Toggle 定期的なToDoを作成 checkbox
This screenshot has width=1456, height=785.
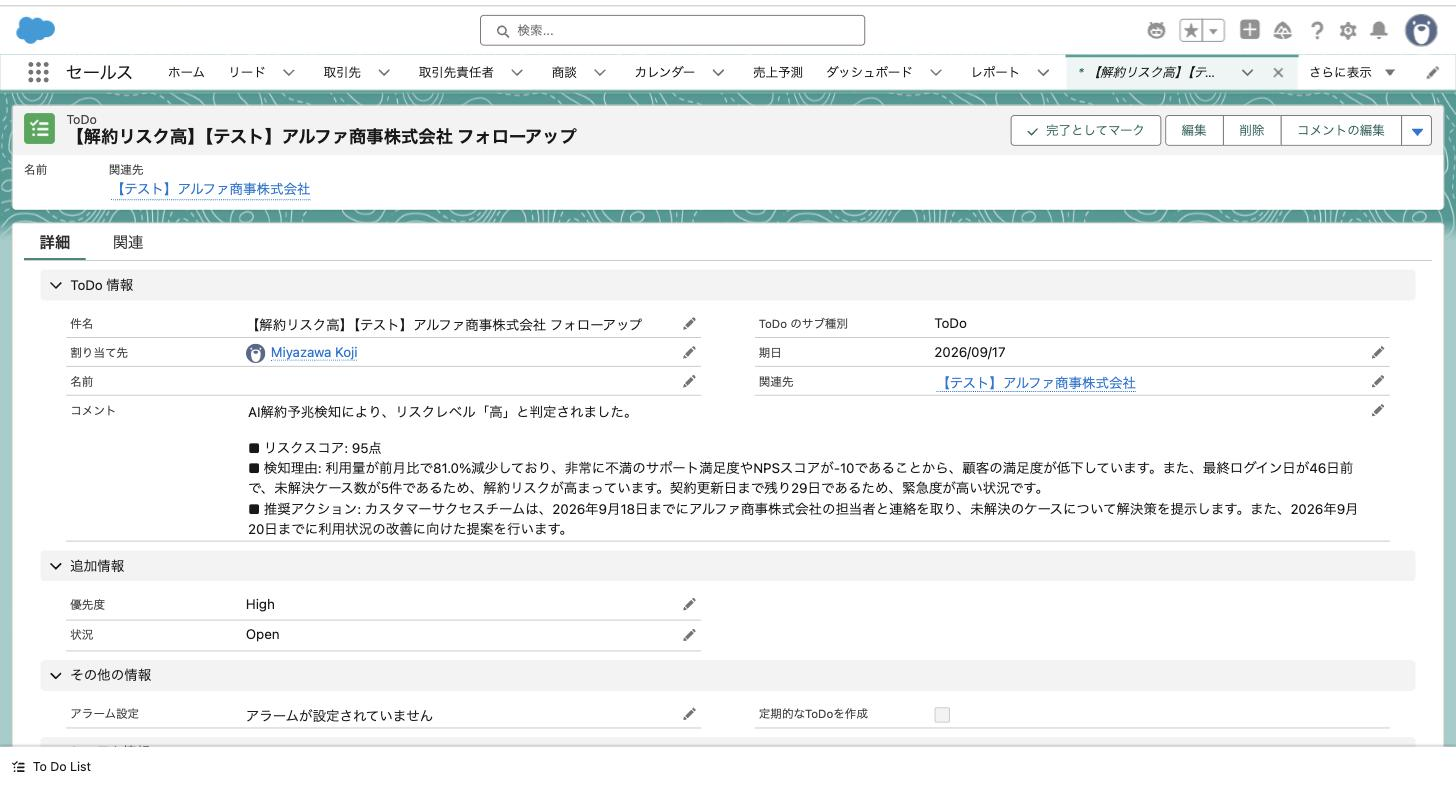(942, 714)
